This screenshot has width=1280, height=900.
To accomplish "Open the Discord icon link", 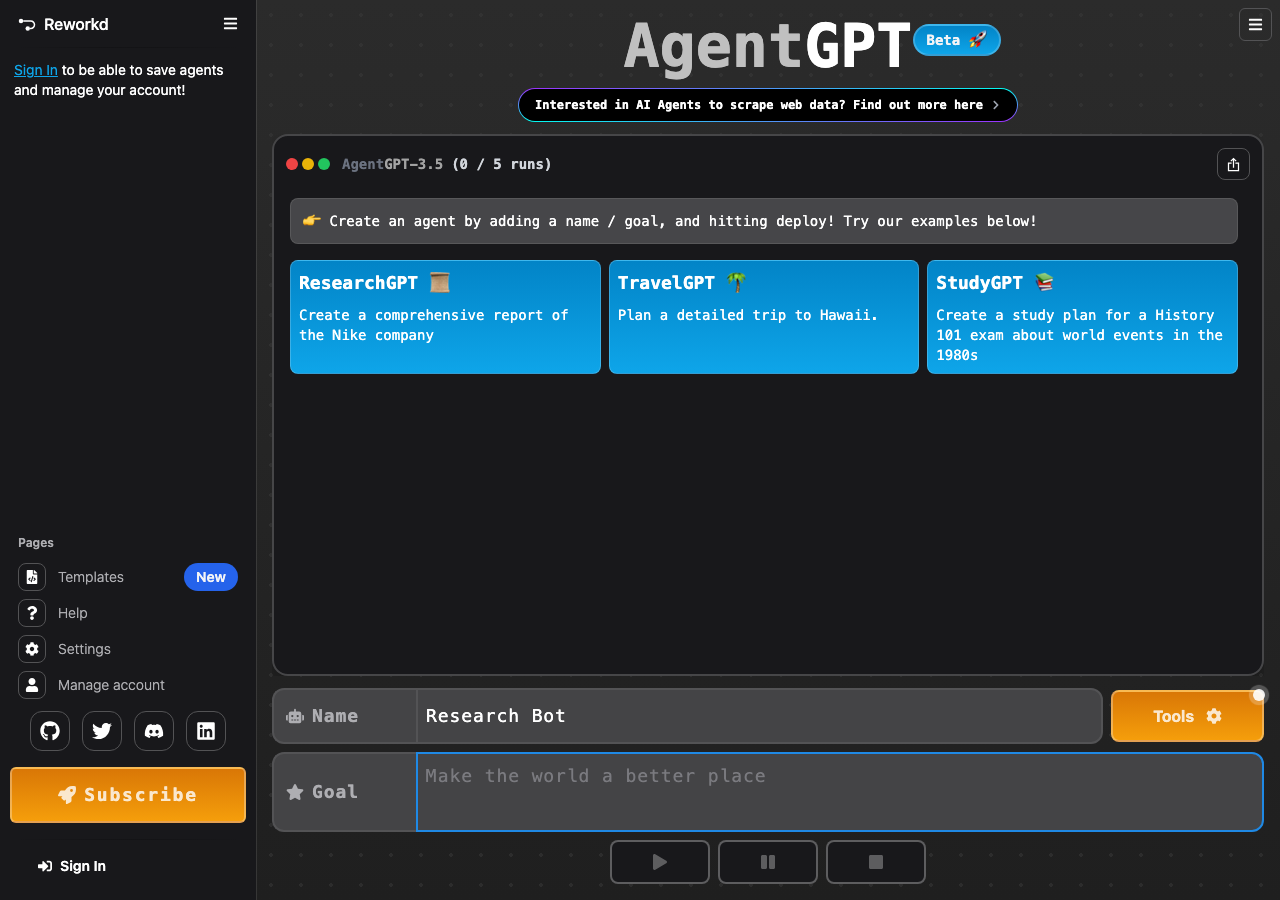I will [x=154, y=731].
